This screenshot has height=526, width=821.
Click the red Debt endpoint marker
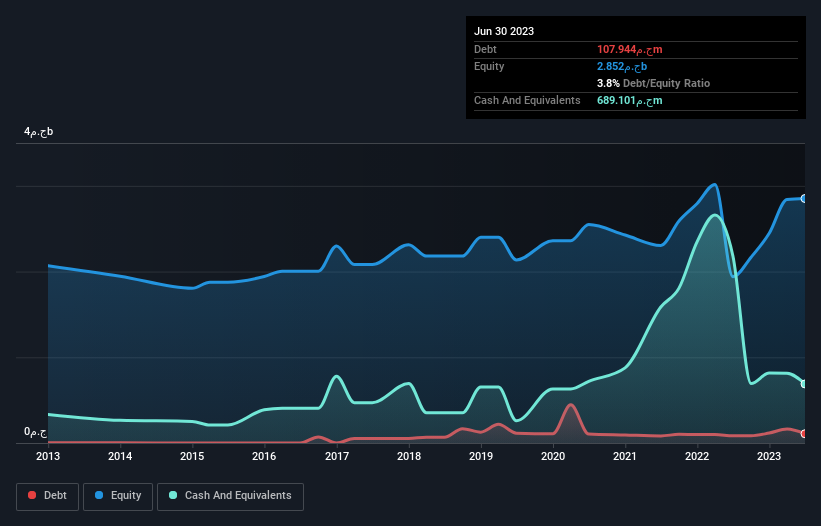tap(804, 434)
